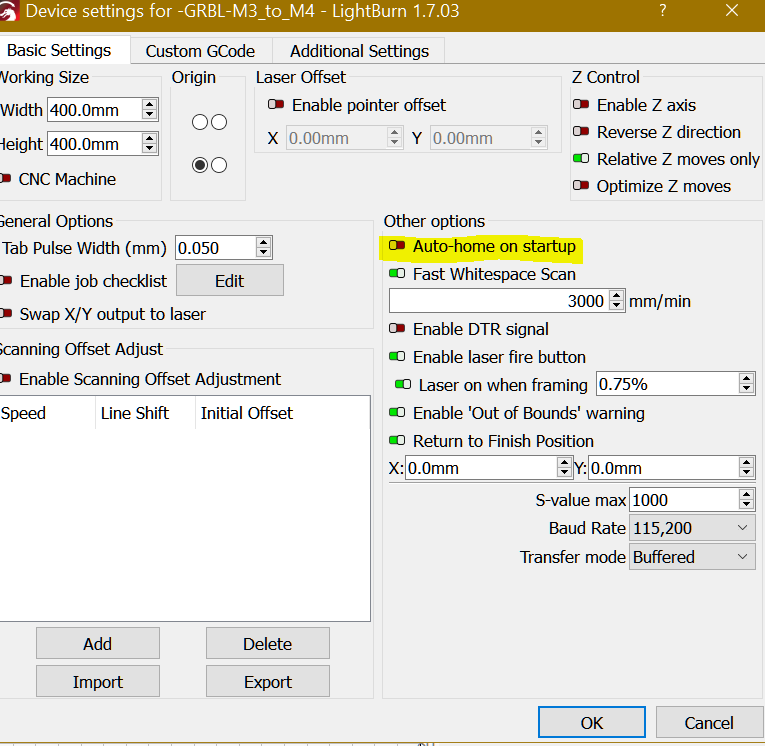Screen dimensions: 765x746
Task: Open the Transfer mode dropdown
Action: click(x=692, y=557)
